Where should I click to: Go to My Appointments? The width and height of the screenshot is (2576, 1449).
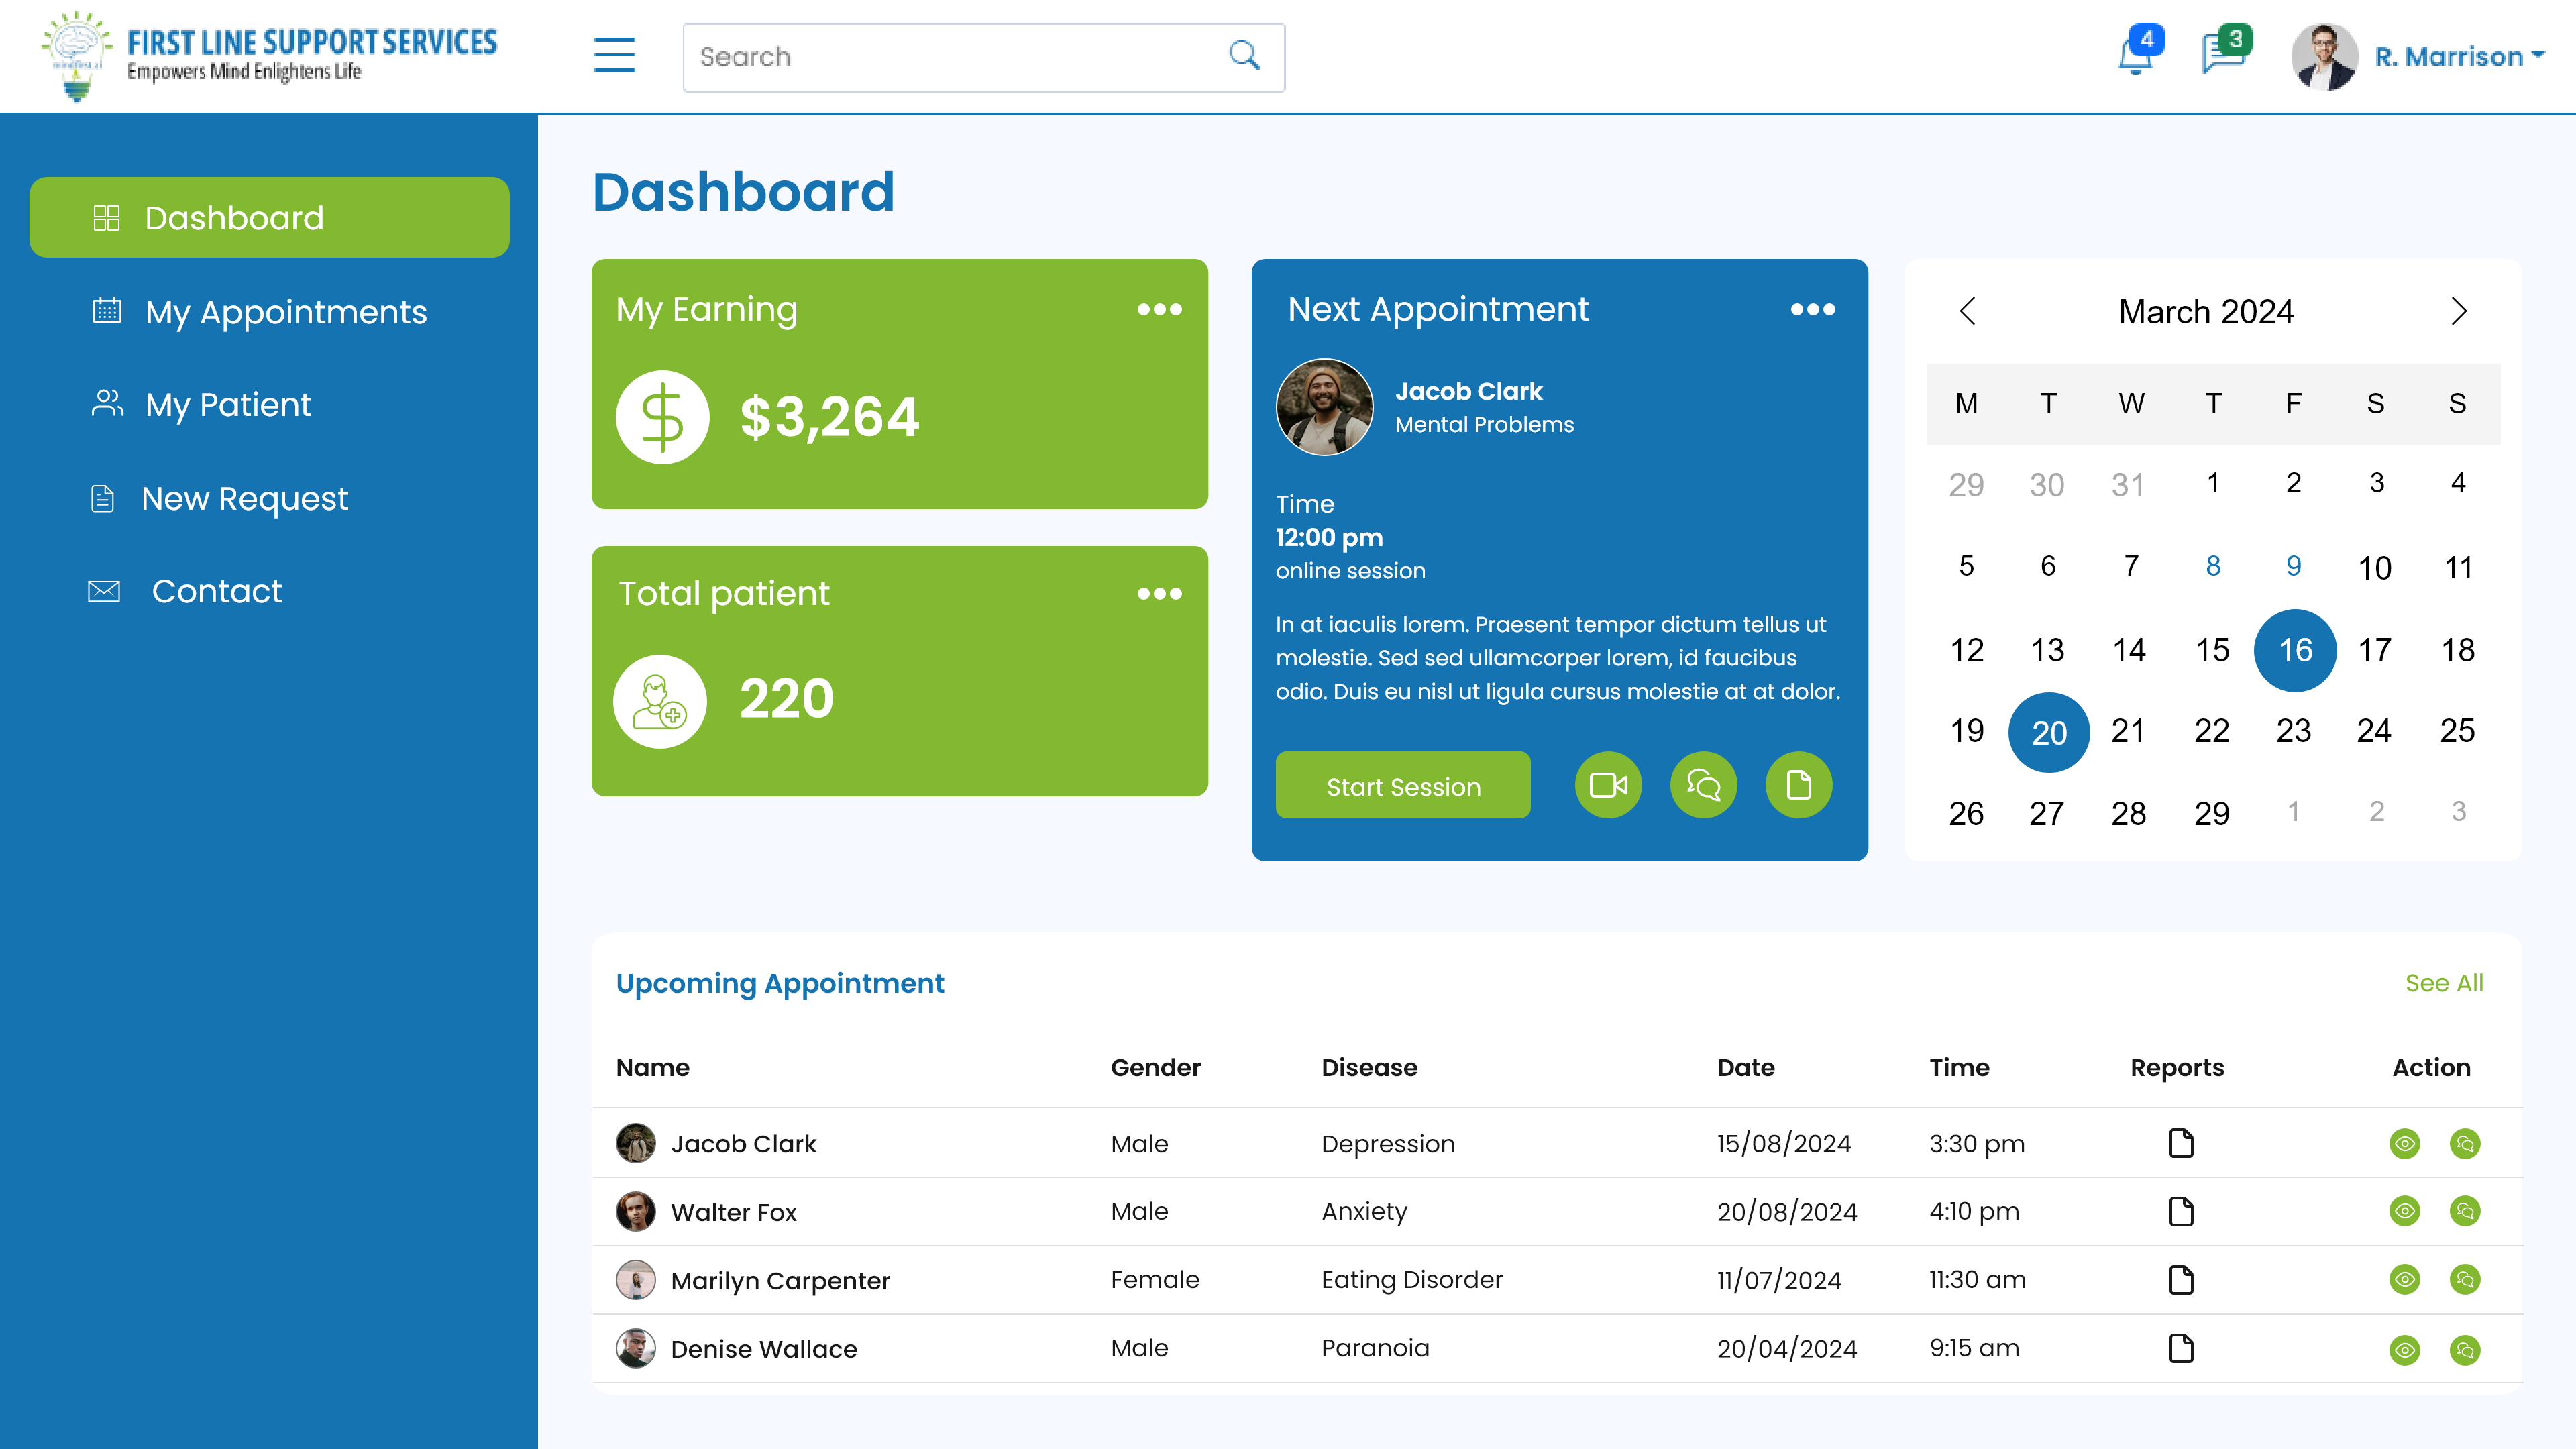point(259,312)
